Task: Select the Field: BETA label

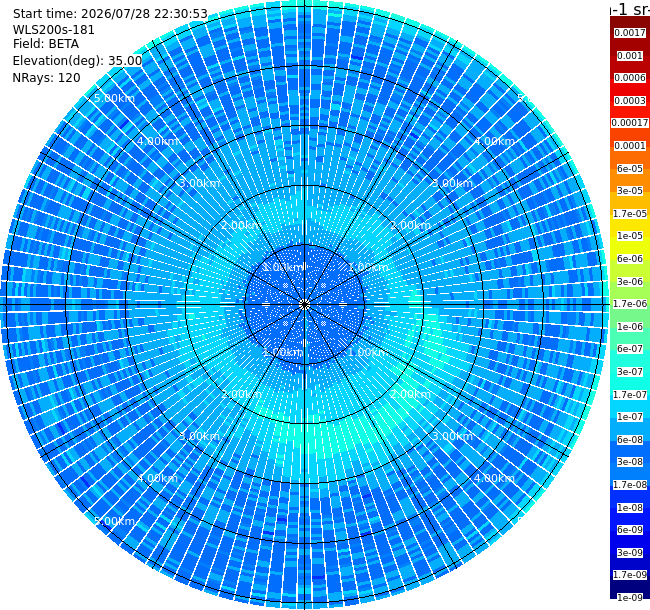Action: (x=46, y=44)
